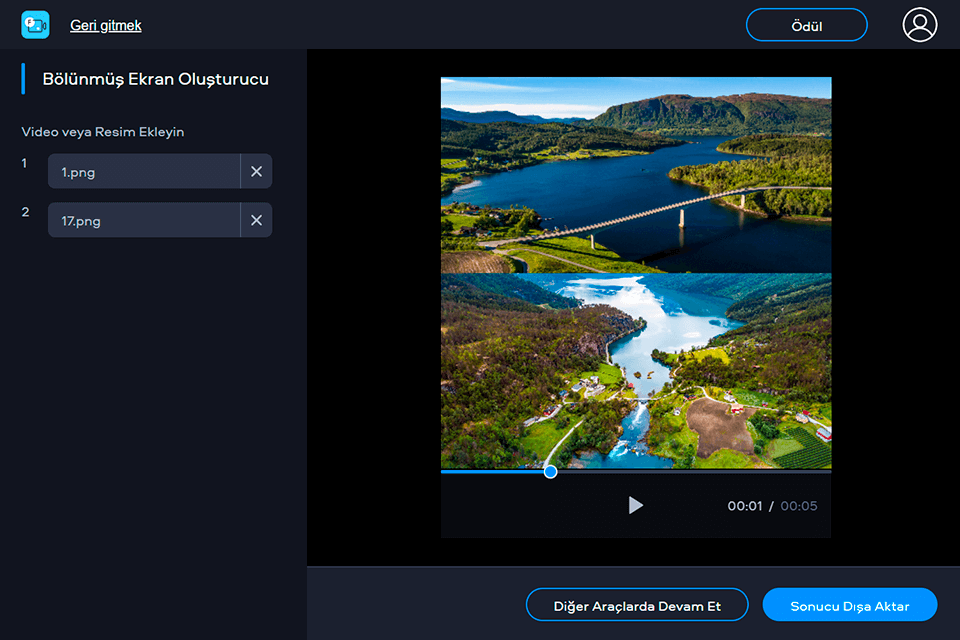Screen dimensions: 960x640
Task: Click the current time 00:01 display
Action: (745, 506)
